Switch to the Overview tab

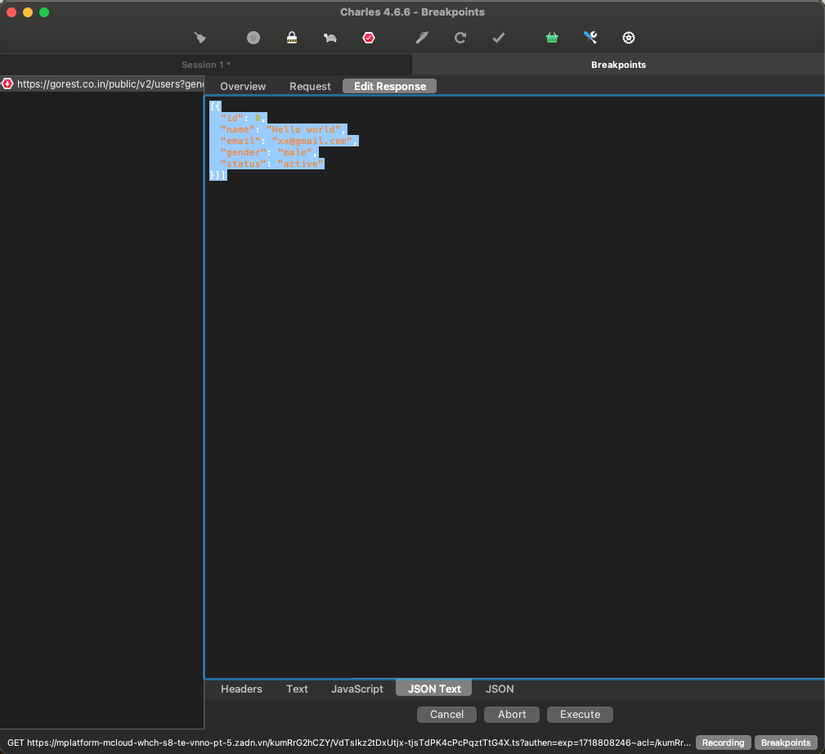[x=242, y=86]
